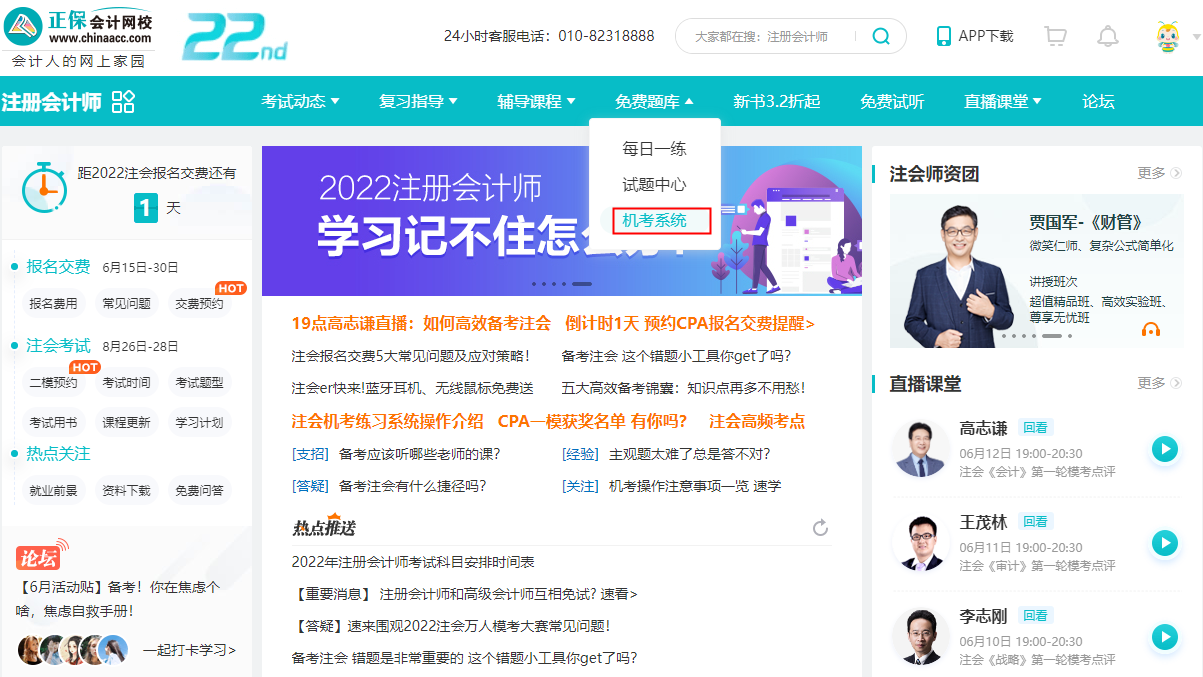The width and height of the screenshot is (1203, 677).
Task: Expand the 辅导课程 dropdown menu
Action: (536, 101)
